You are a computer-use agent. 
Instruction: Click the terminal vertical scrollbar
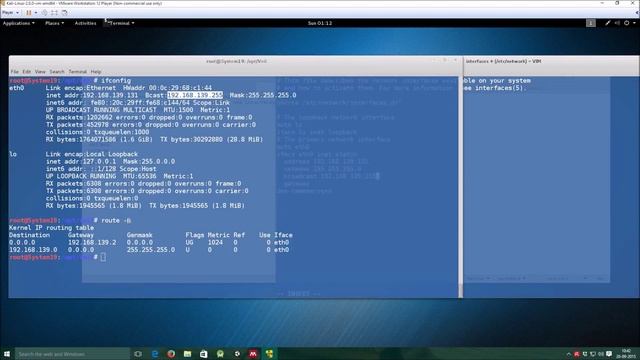(x=460, y=187)
